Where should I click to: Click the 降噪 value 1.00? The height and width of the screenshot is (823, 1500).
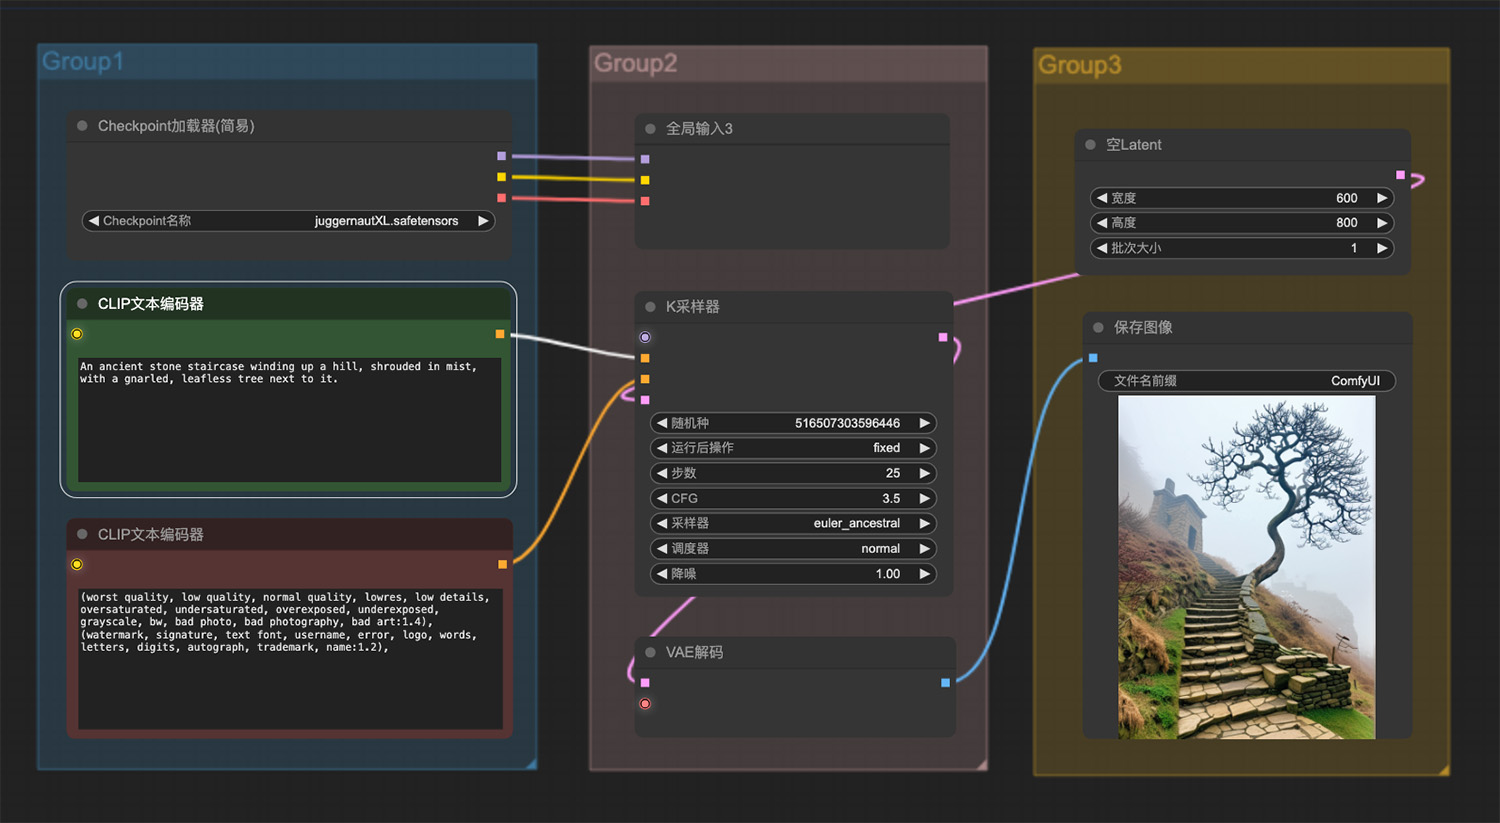tap(888, 574)
